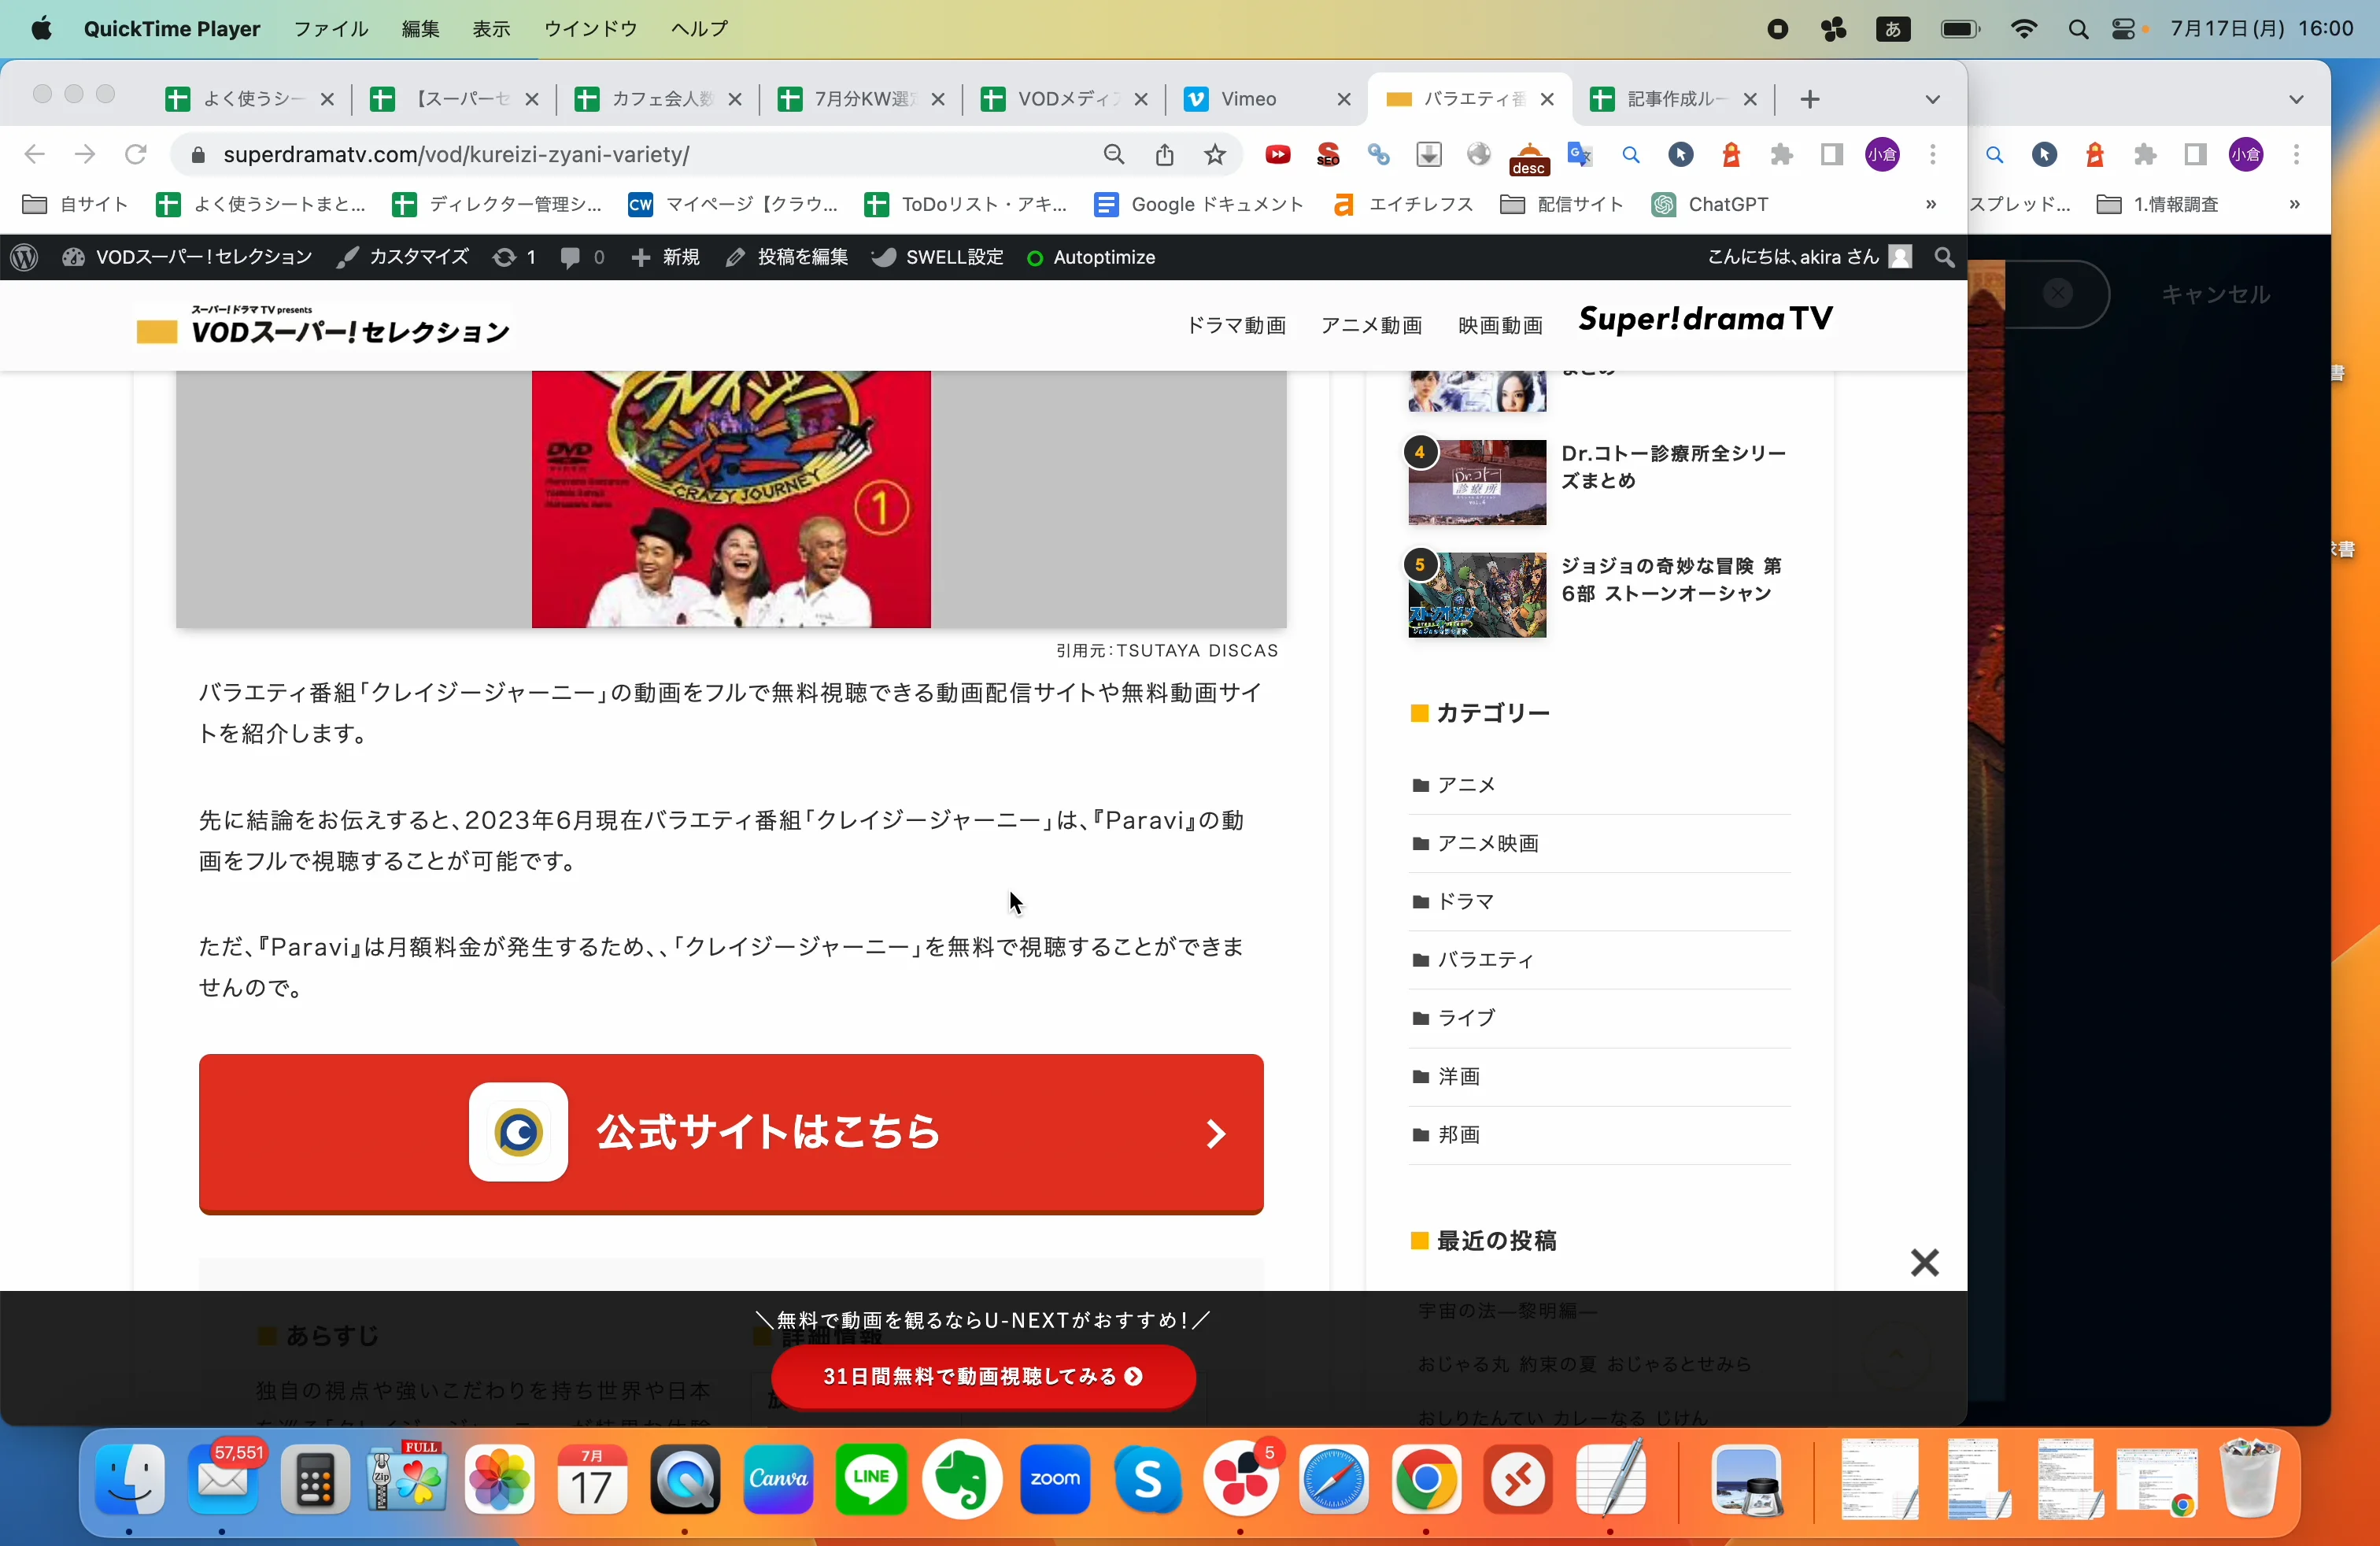Open the Google Translate extension icon
Viewport: 2380px width, 1546px height.
pyautogui.click(x=1580, y=154)
